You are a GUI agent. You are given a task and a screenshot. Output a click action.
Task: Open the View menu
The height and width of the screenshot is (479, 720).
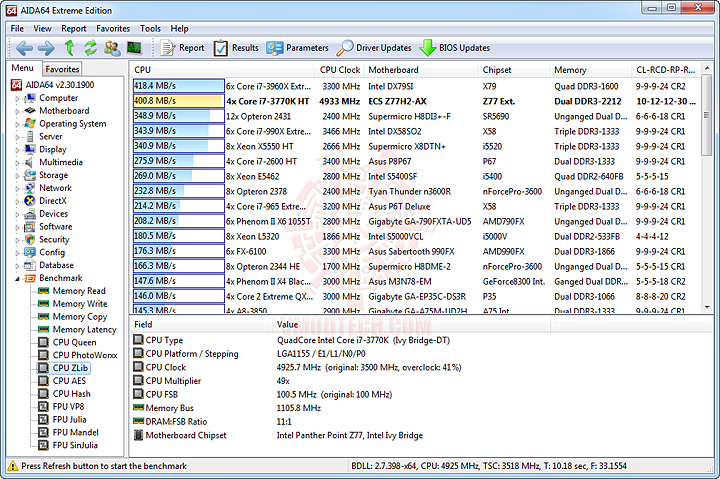pos(42,28)
